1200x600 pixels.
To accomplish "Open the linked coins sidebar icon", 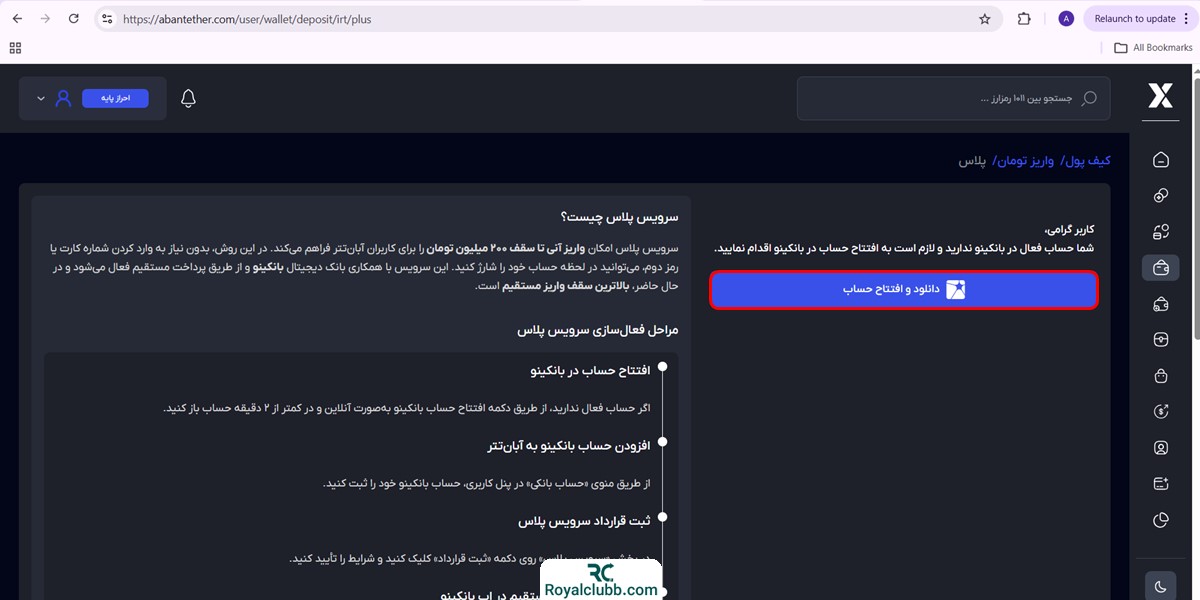I will point(1160,196).
